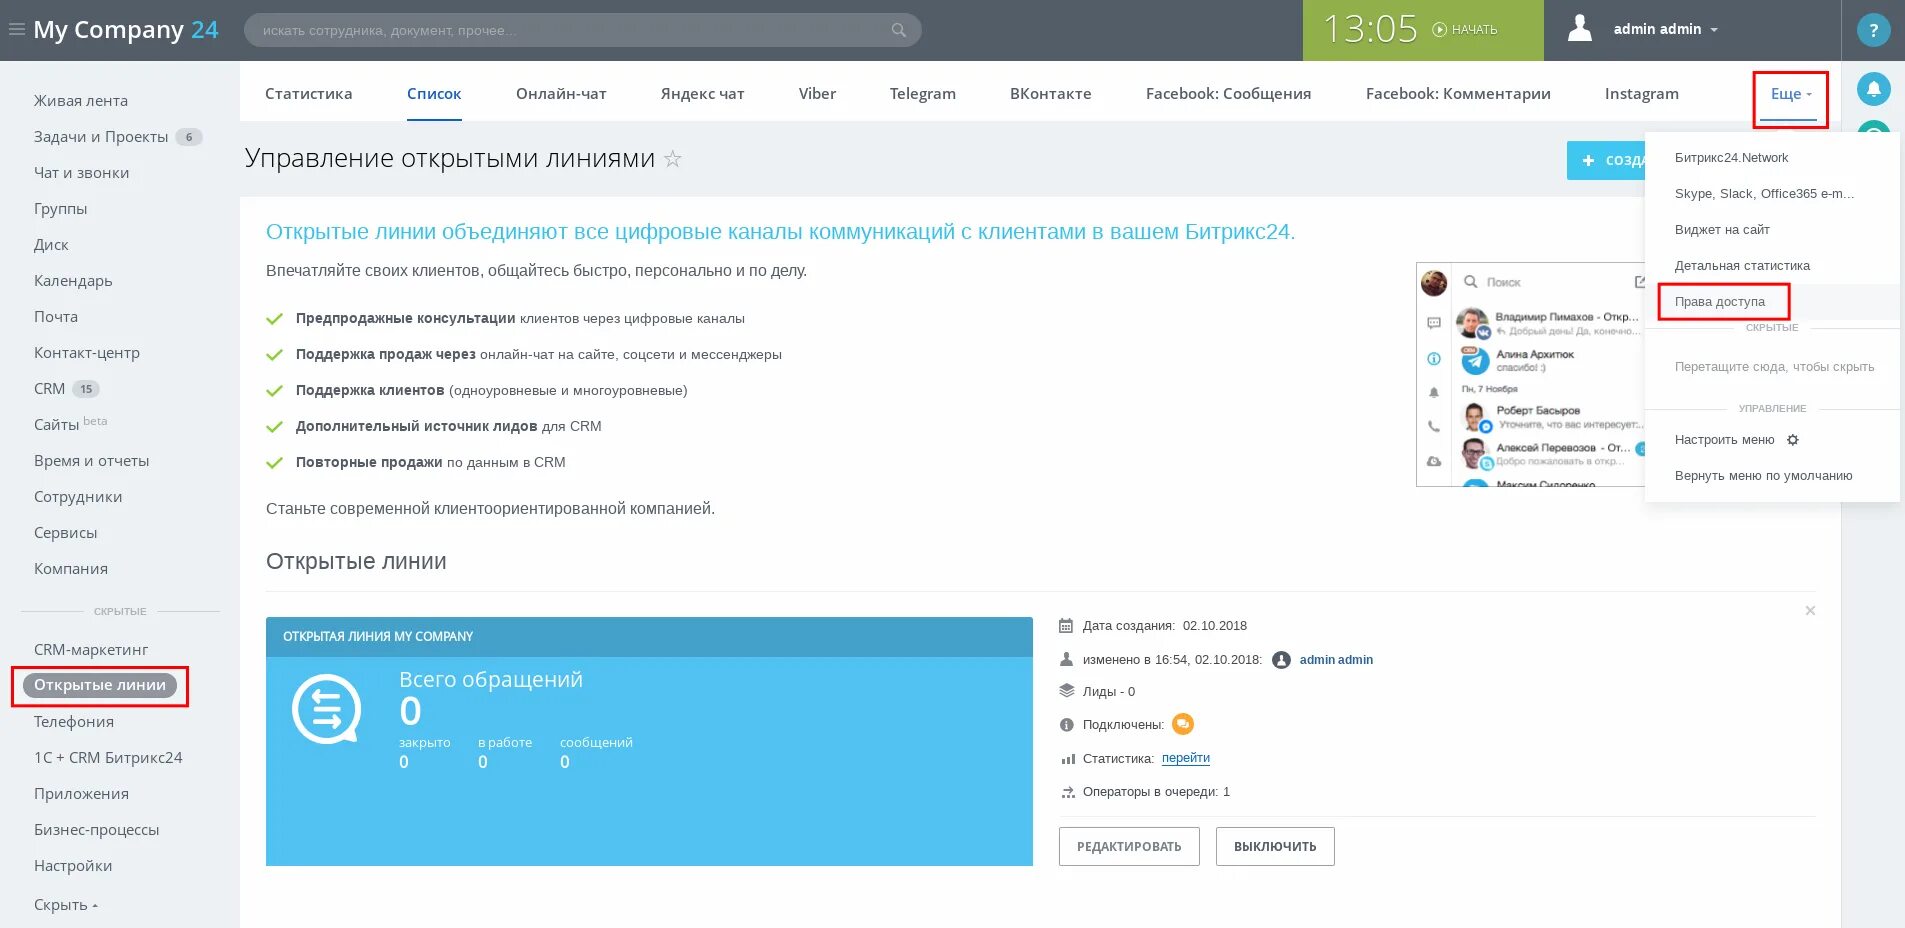Select Открытые линии in sidebar
1905x928 pixels.
[x=100, y=685]
